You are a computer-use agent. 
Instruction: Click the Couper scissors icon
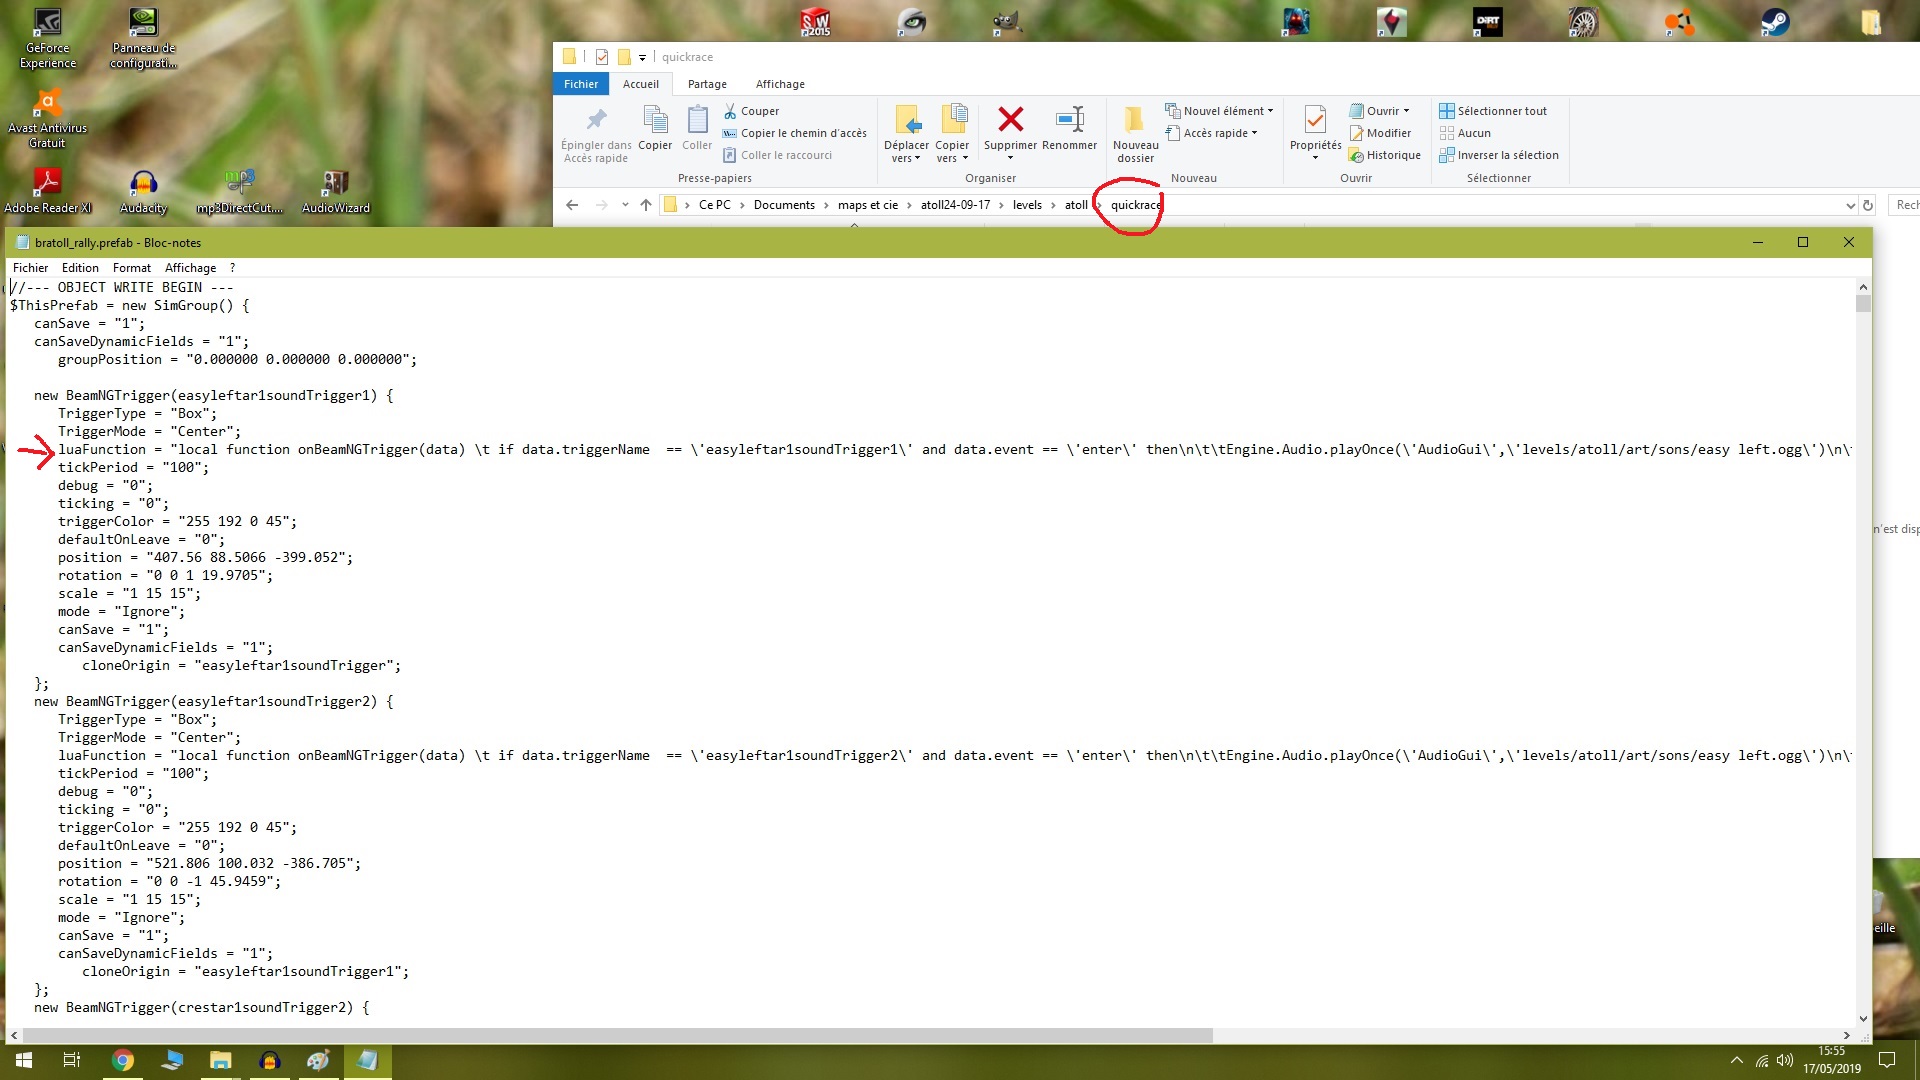730,111
